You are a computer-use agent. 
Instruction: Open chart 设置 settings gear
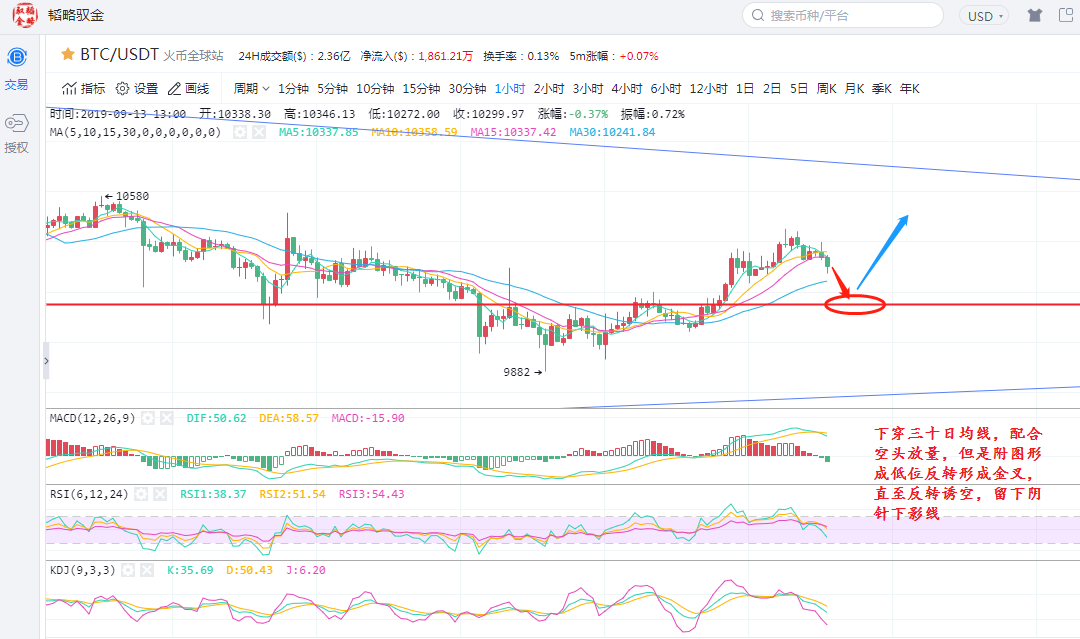click(x=137, y=88)
